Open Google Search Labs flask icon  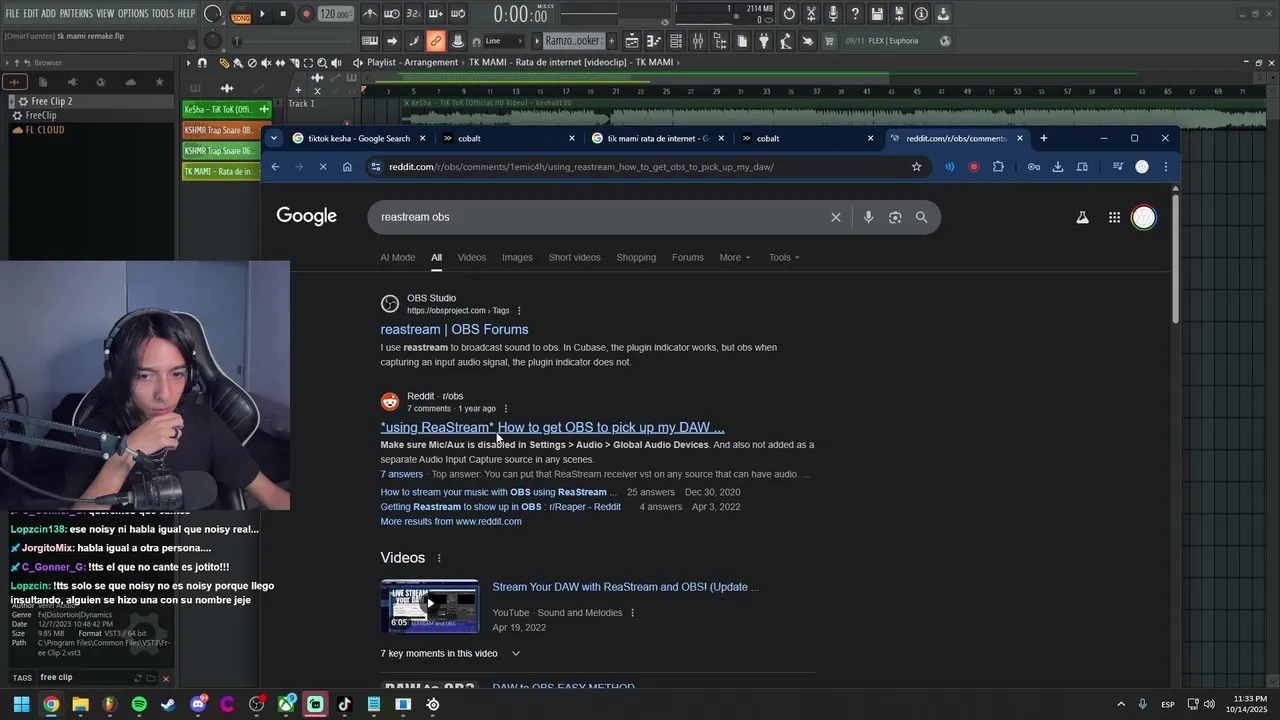[1082, 217]
